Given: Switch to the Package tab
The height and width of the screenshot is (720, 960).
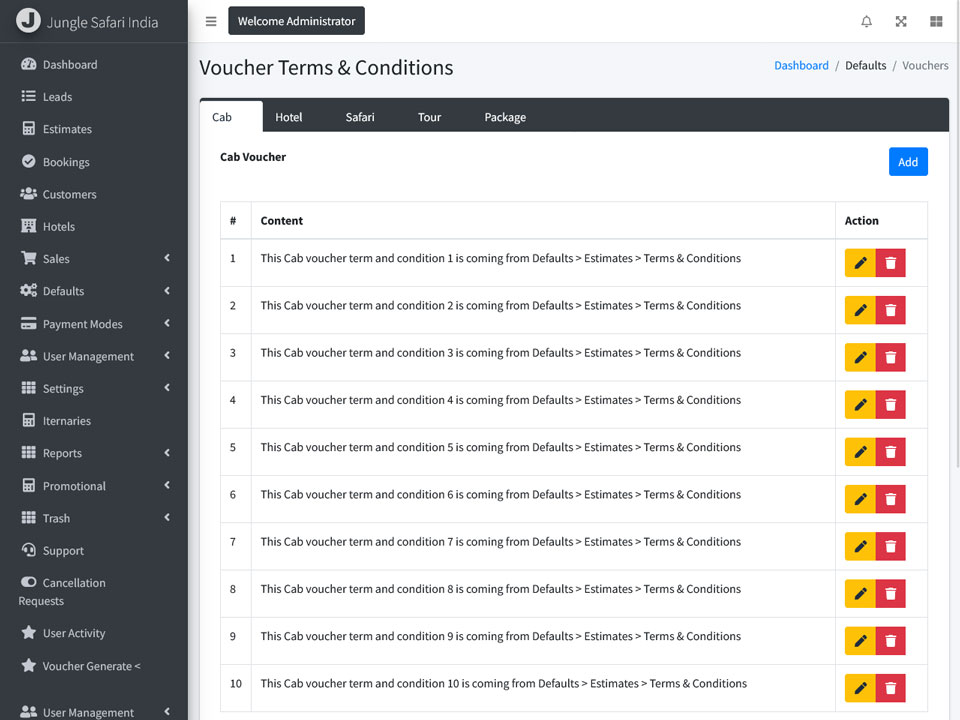Looking at the screenshot, I should coord(505,117).
